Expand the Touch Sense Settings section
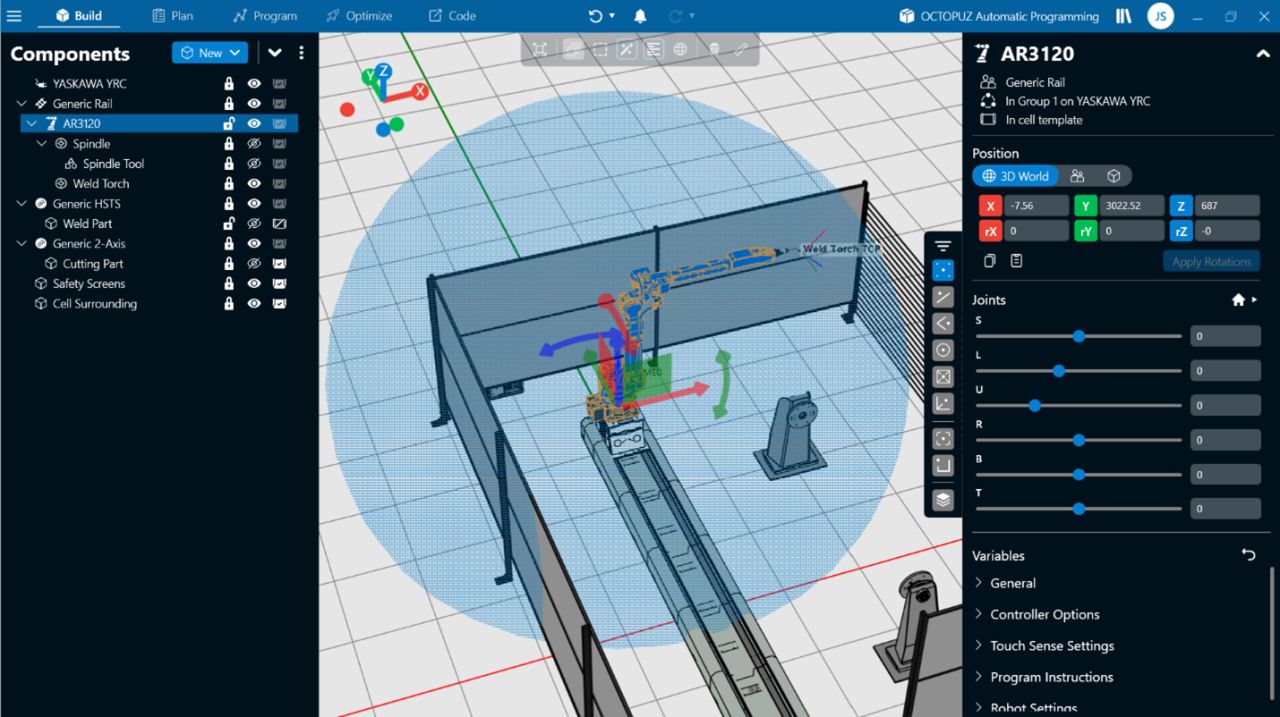The width and height of the screenshot is (1280, 717). coord(1044,646)
